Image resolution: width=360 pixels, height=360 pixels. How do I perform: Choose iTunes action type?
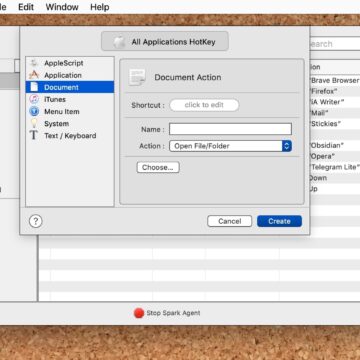70,99
